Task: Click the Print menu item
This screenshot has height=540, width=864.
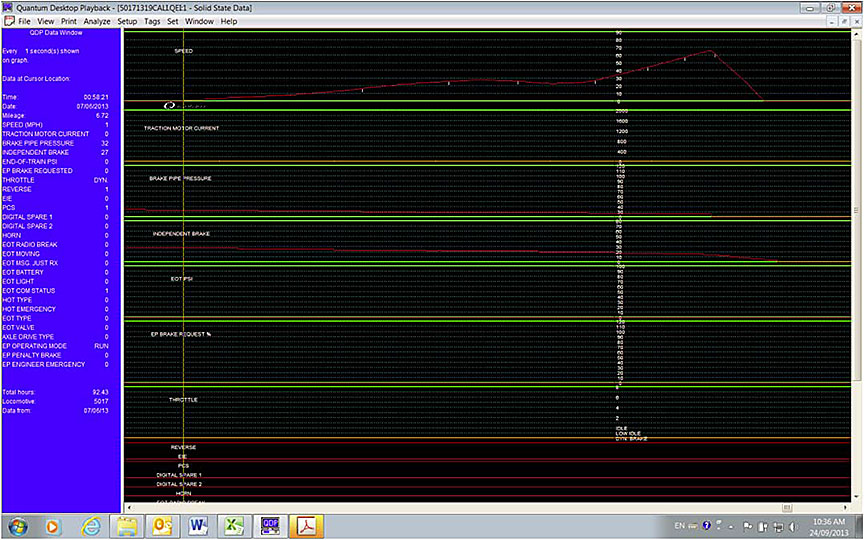Action: tap(69, 21)
